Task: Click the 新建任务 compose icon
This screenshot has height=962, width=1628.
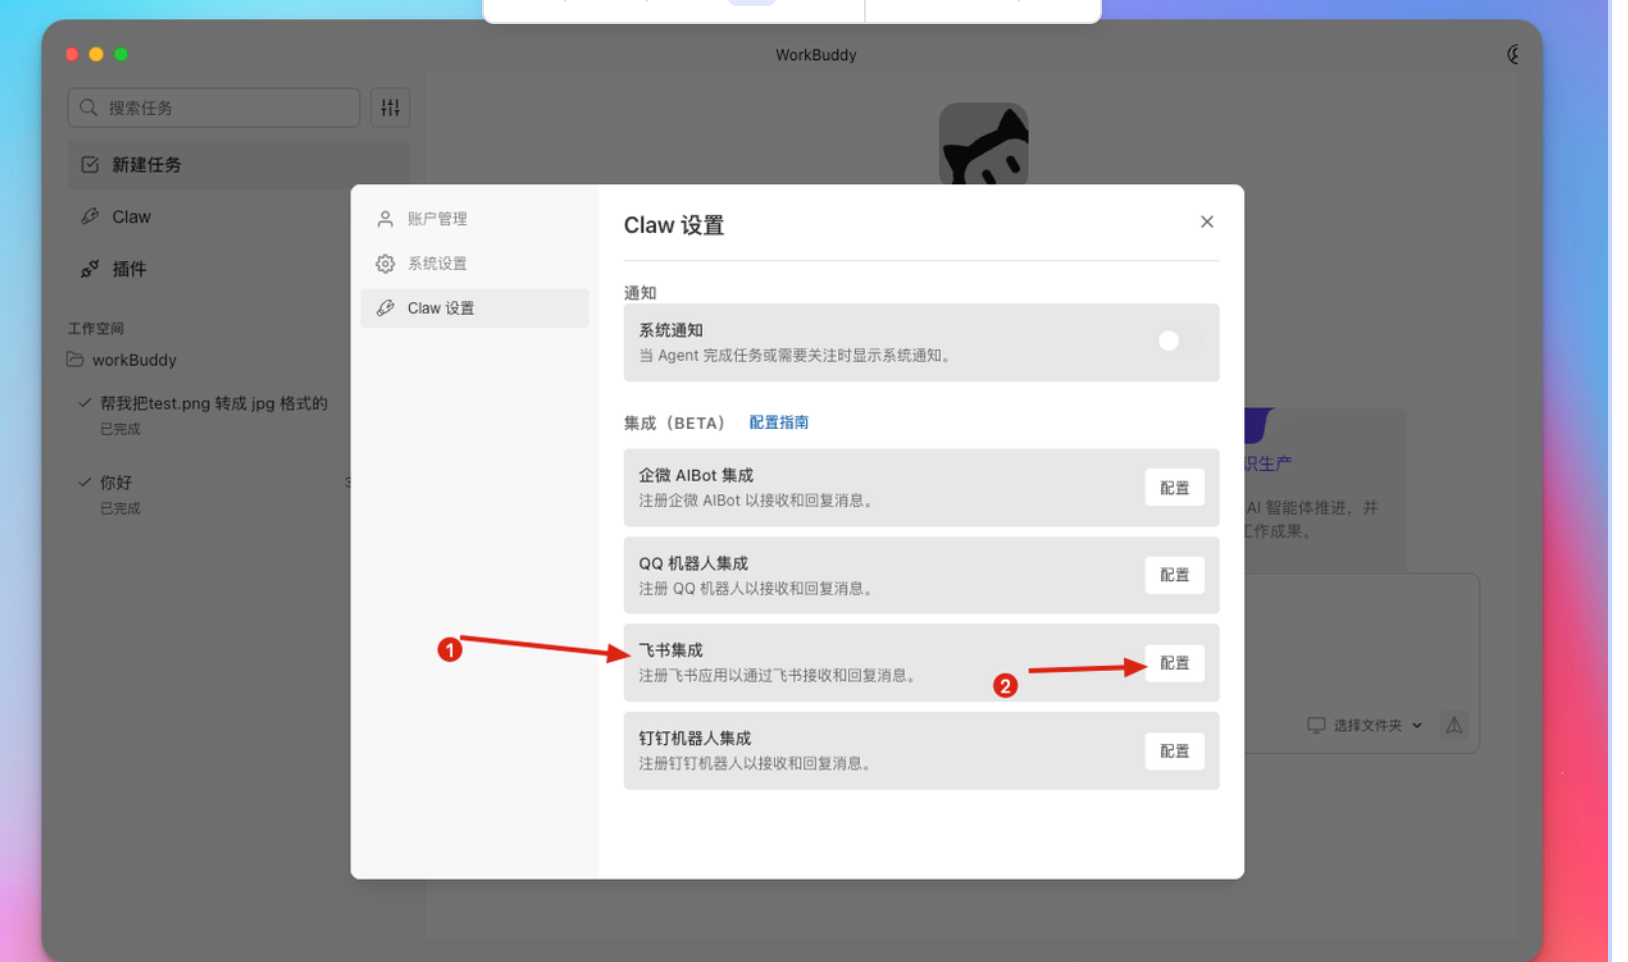Action: pos(90,165)
